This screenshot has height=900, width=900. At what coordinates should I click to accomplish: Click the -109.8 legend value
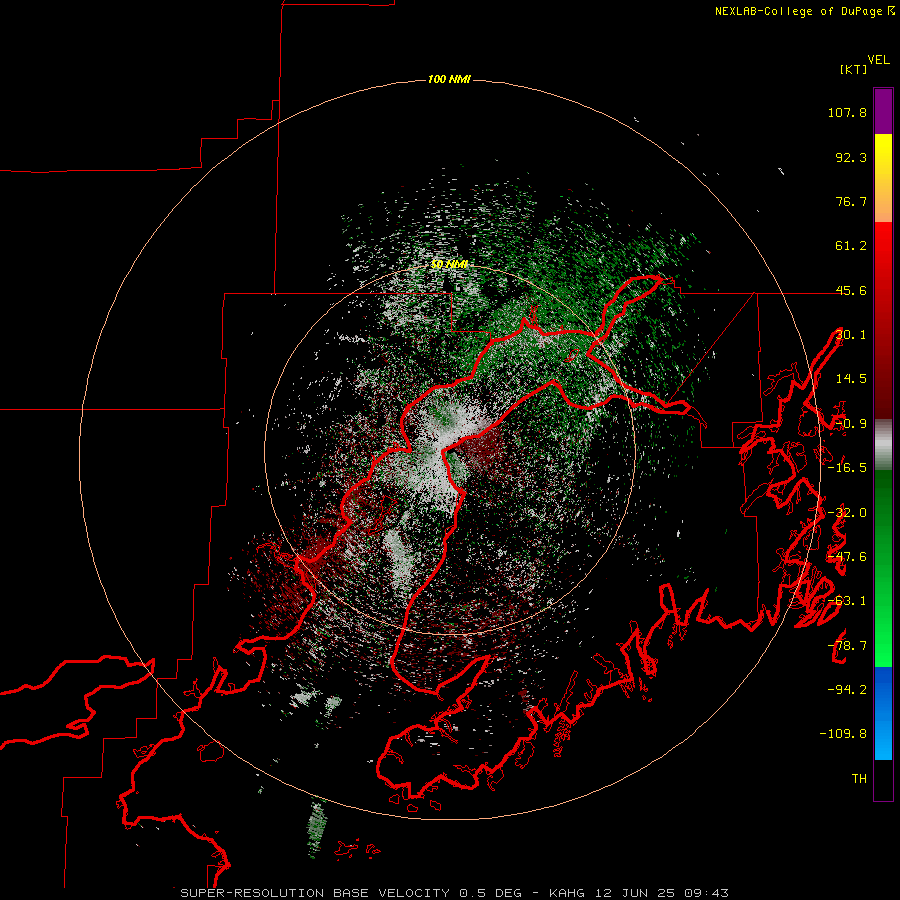click(x=843, y=734)
